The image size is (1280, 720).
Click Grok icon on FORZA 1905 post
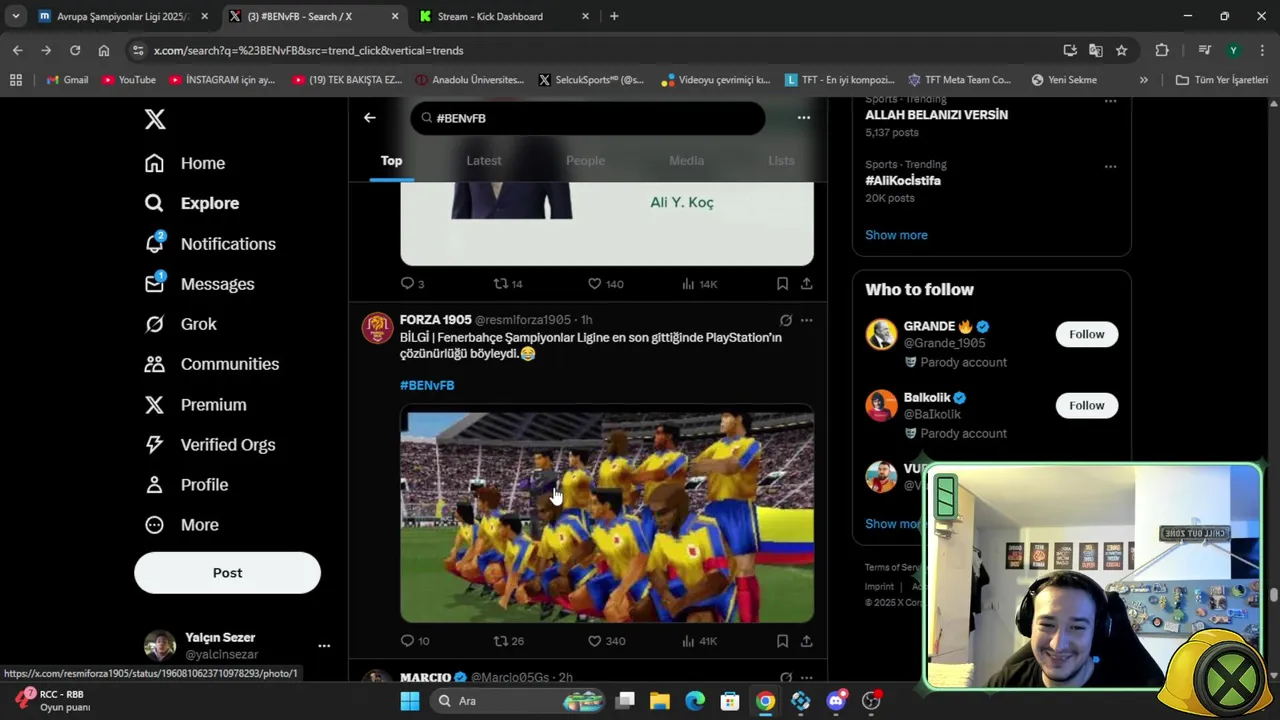coord(785,320)
